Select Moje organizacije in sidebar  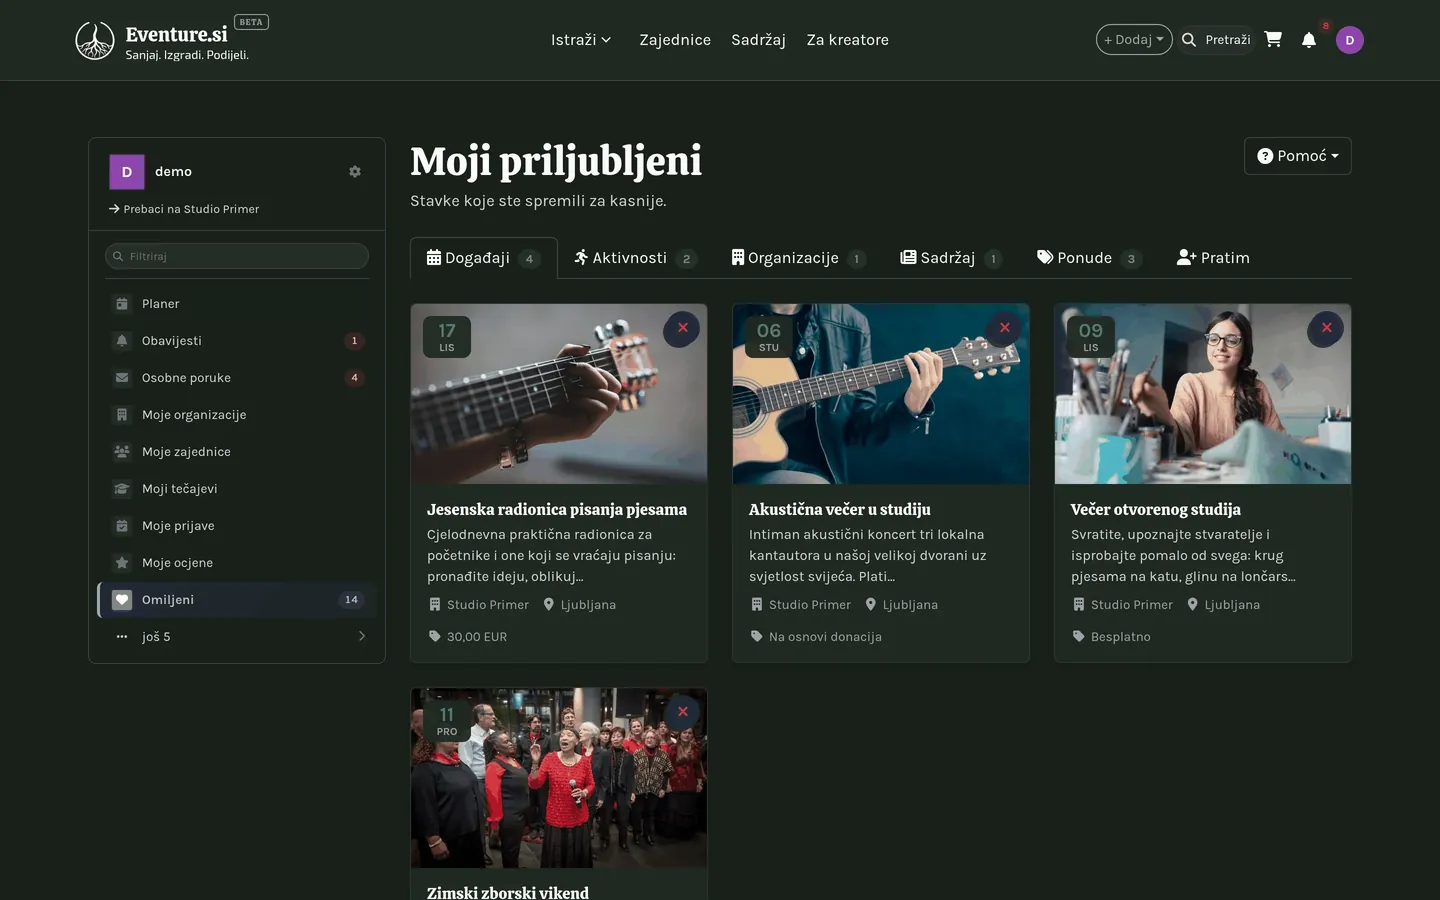pyautogui.click(x=237, y=415)
